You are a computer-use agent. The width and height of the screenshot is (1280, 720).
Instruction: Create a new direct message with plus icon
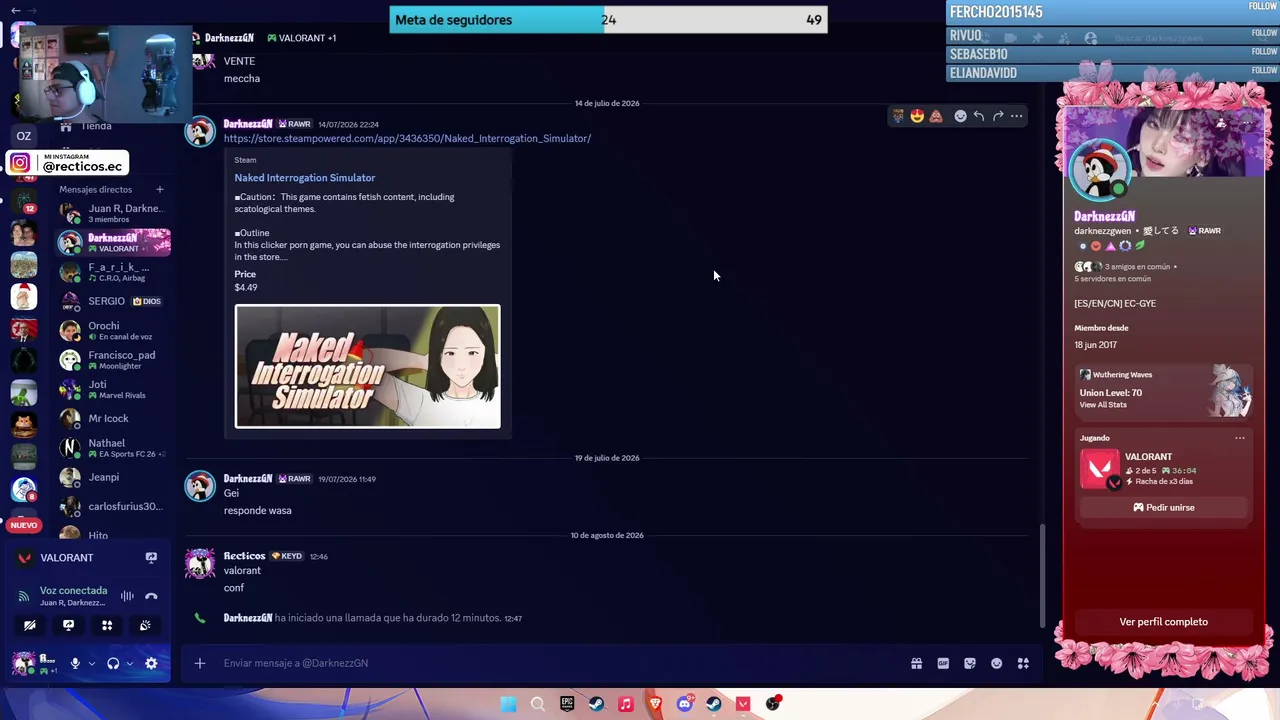(159, 189)
